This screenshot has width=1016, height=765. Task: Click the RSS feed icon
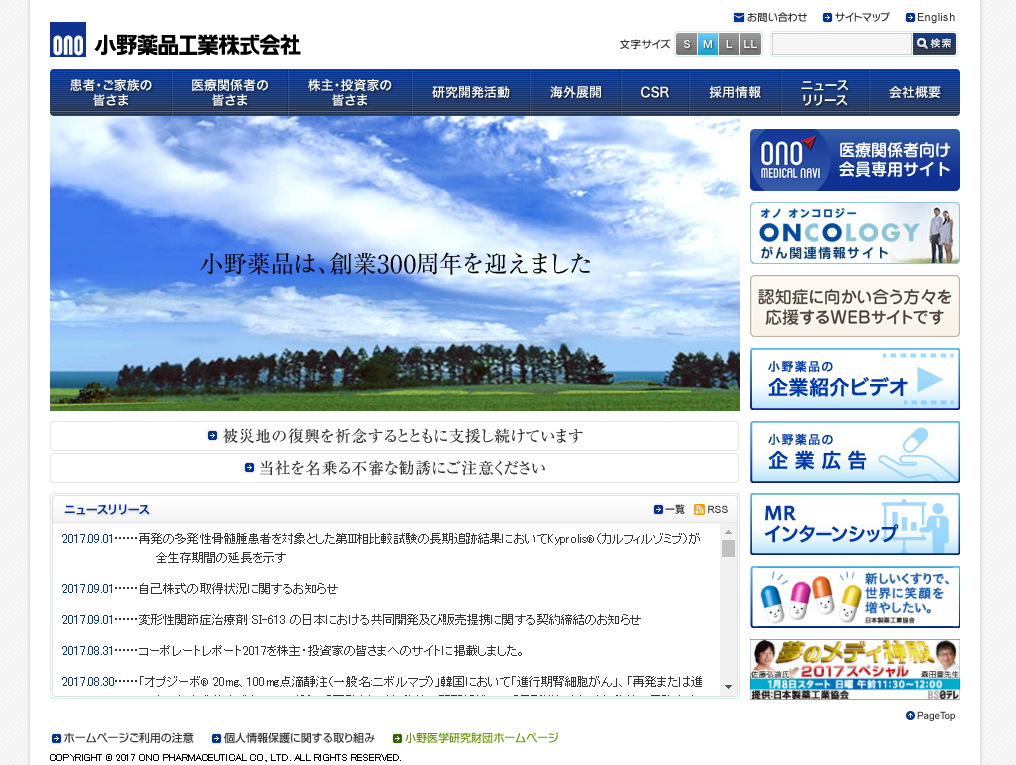[699, 509]
